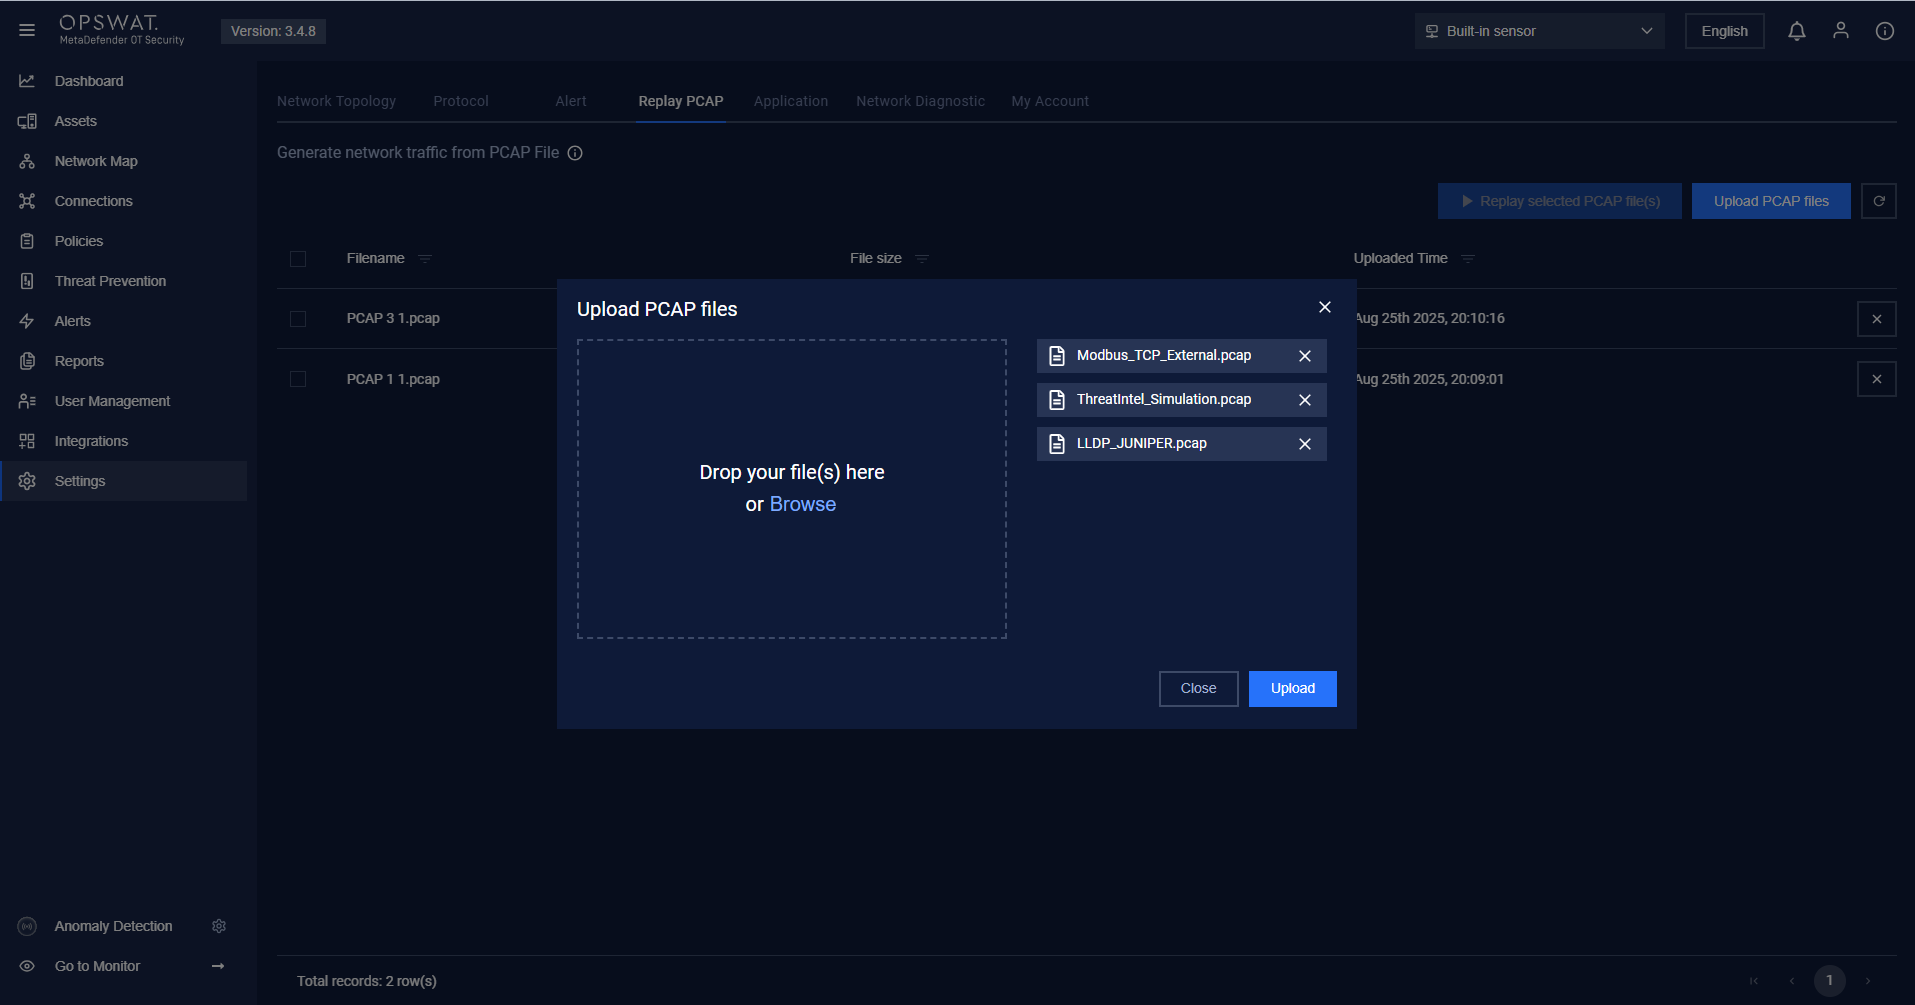Toggle the select-all checkbox in table header

click(298, 259)
